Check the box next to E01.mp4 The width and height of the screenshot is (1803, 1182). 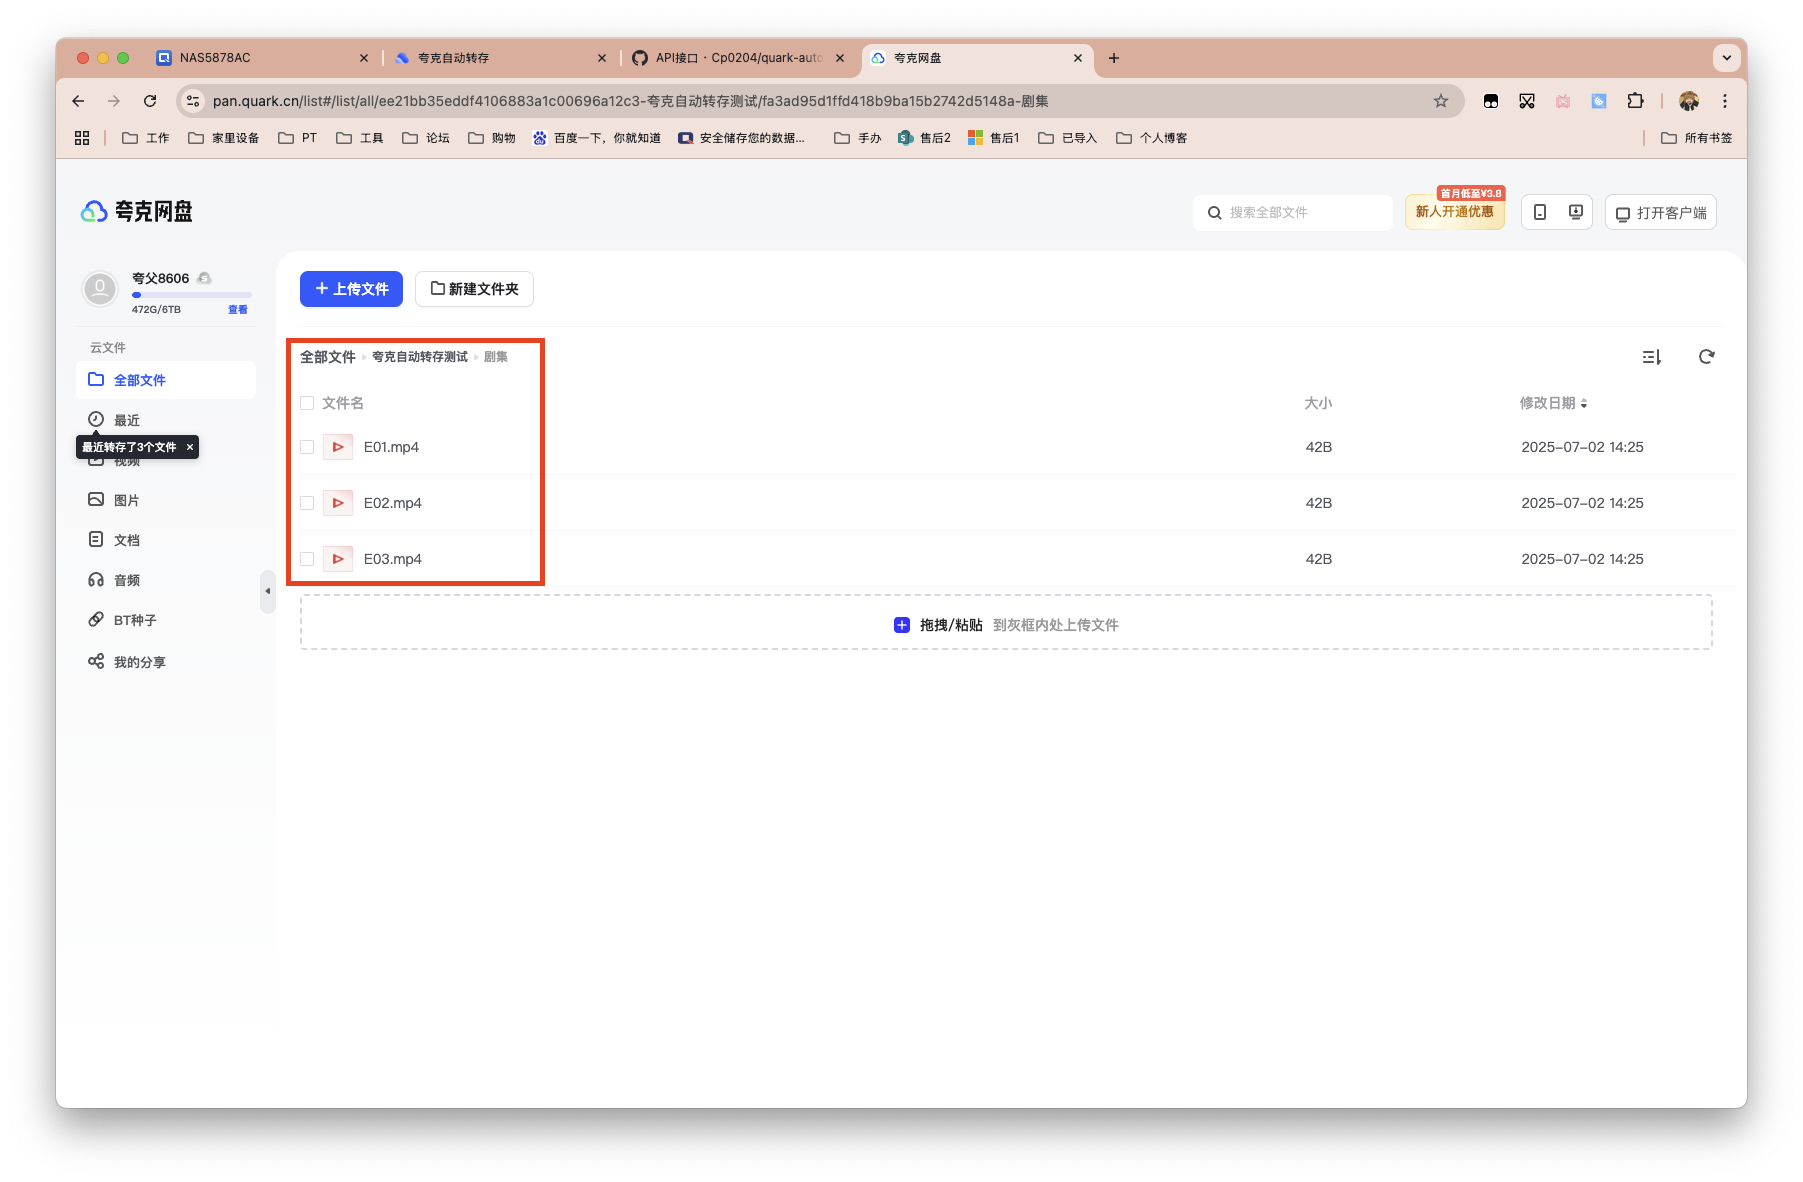tap(307, 447)
